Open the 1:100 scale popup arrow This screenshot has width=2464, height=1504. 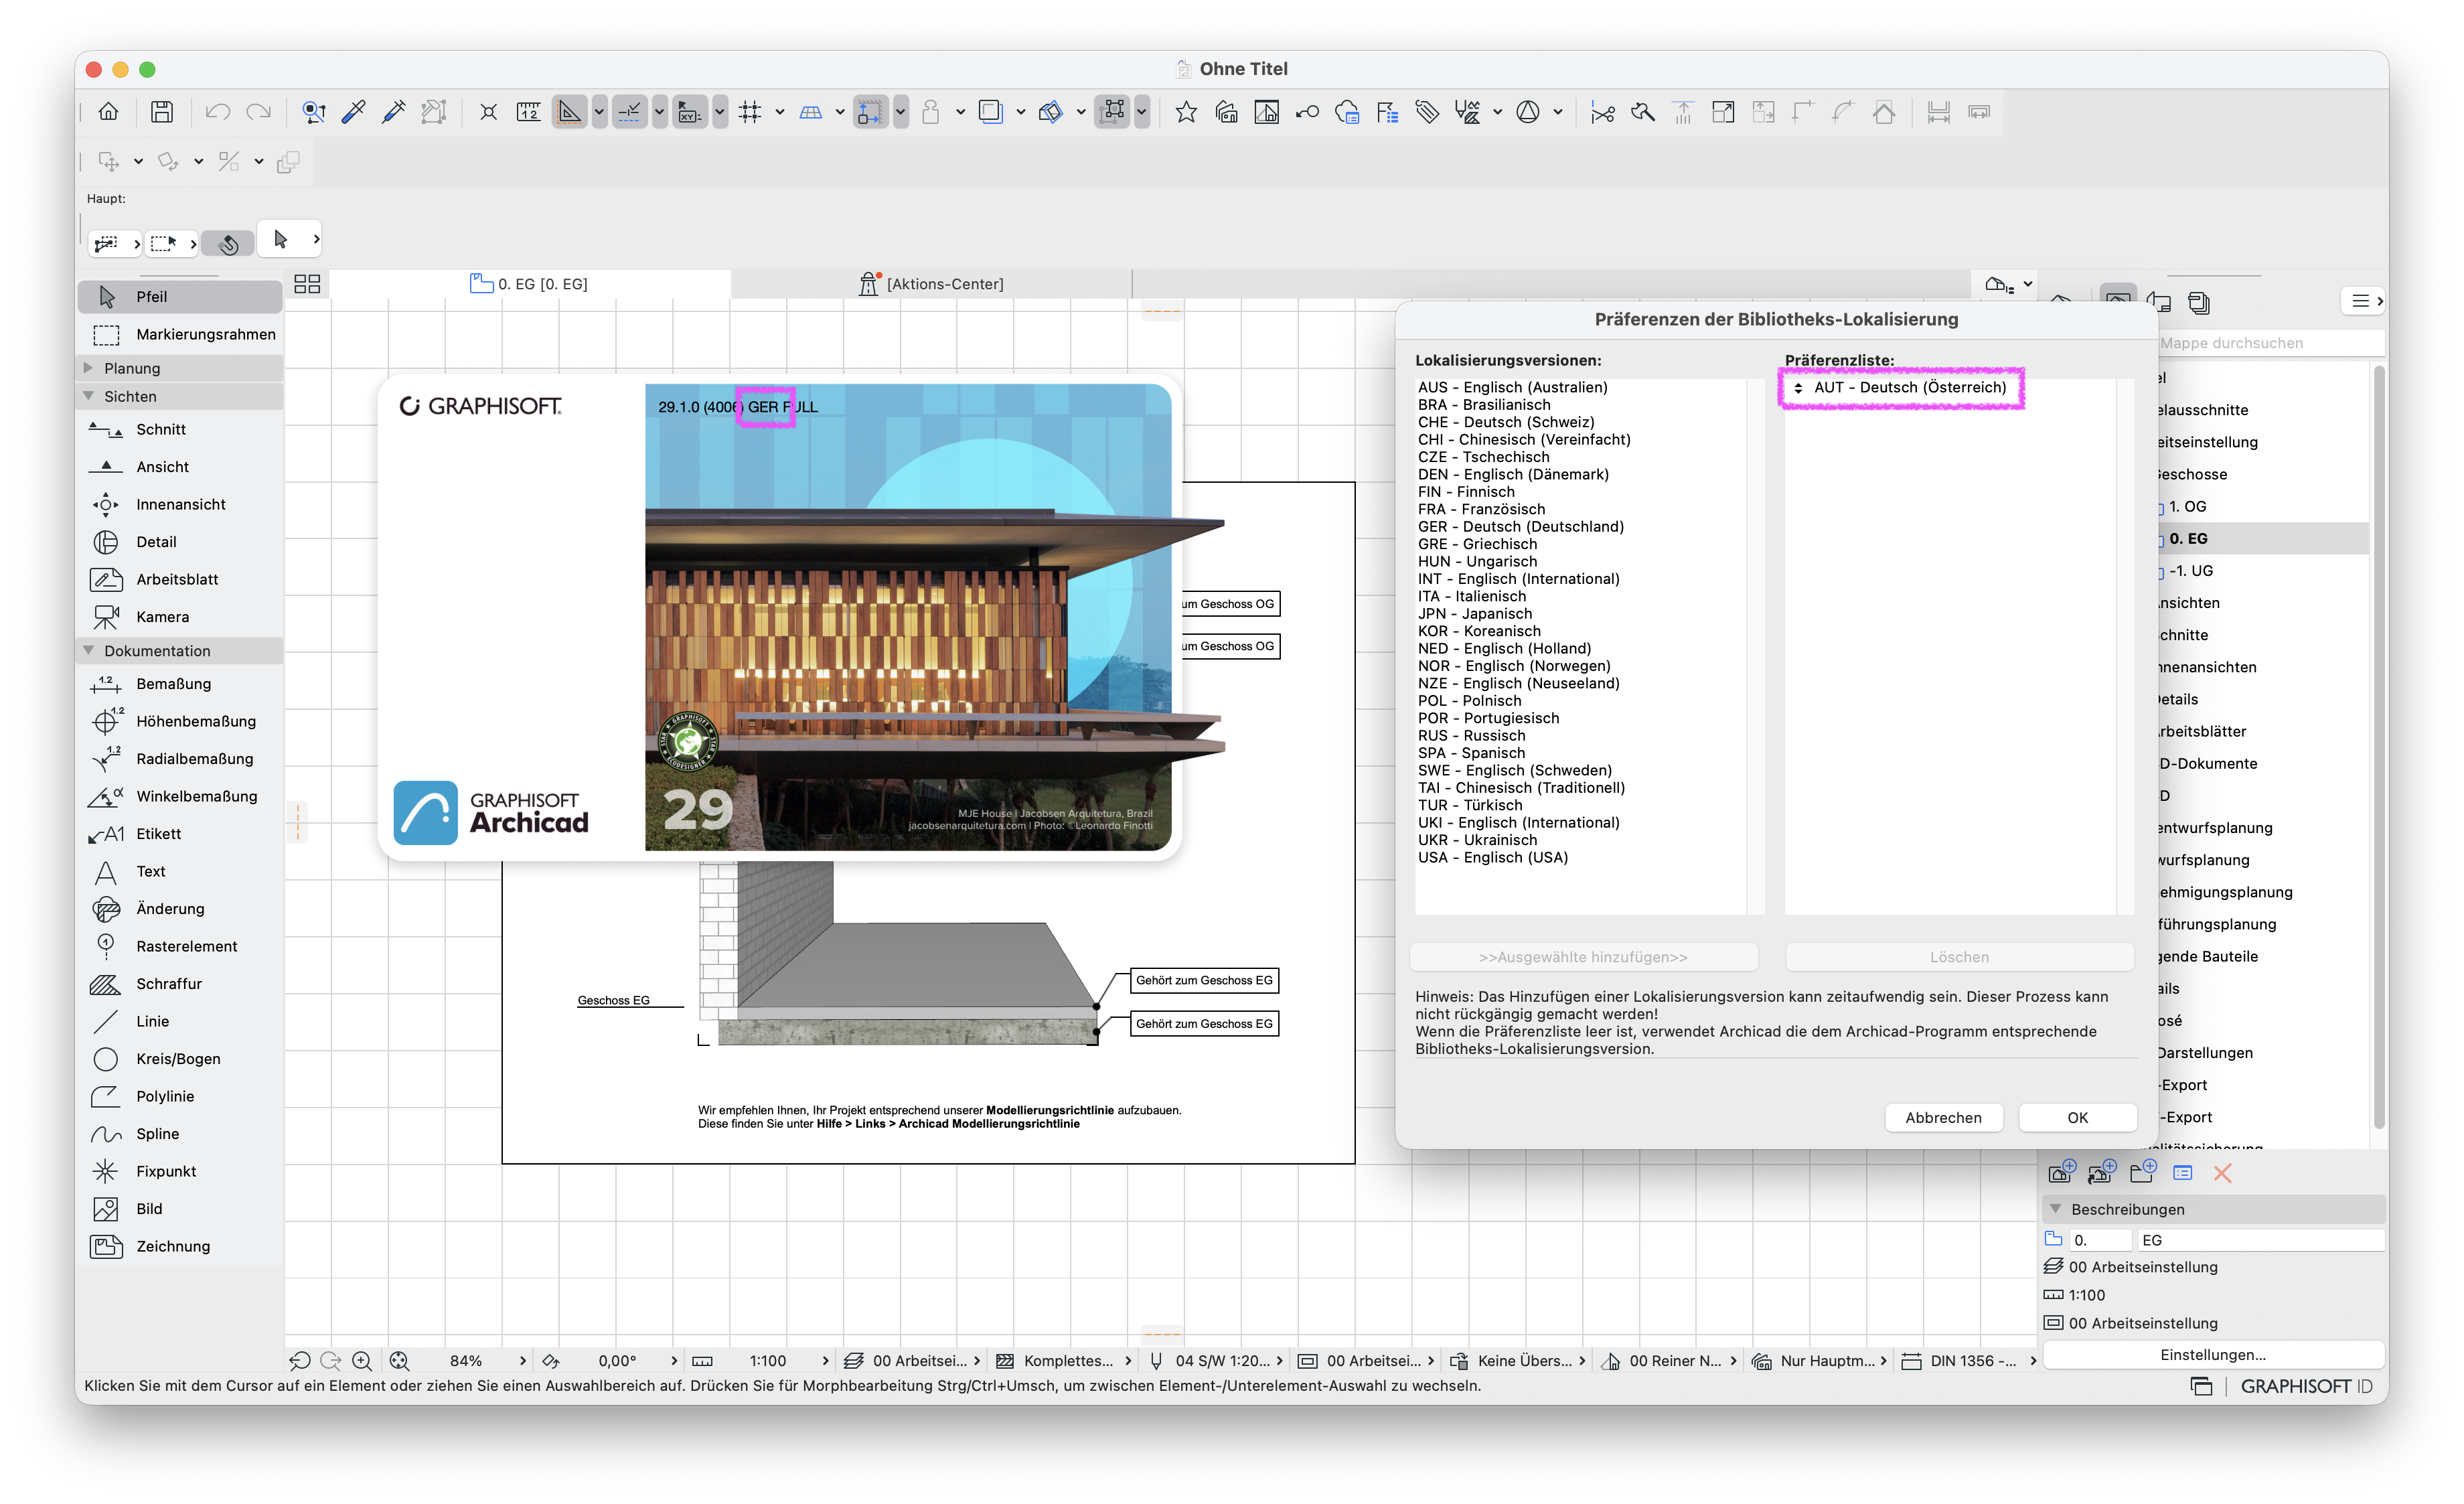click(825, 1361)
